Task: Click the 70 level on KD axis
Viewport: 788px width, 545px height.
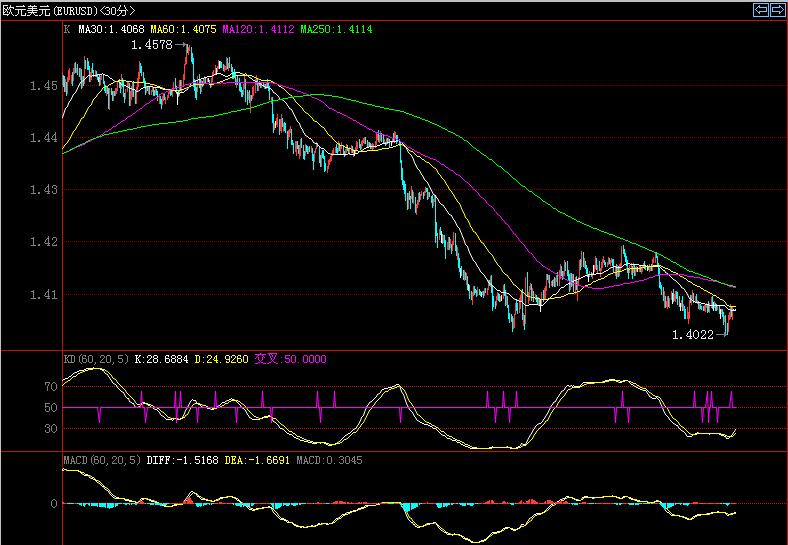Action: pyautogui.click(x=50, y=386)
